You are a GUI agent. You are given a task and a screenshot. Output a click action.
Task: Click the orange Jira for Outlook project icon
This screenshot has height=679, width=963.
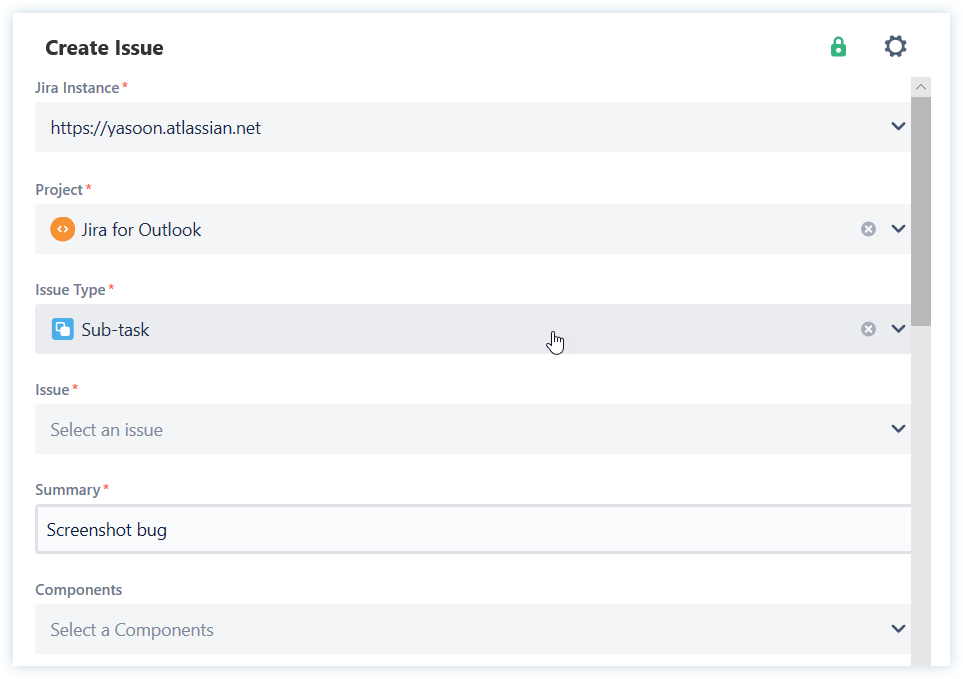62,229
